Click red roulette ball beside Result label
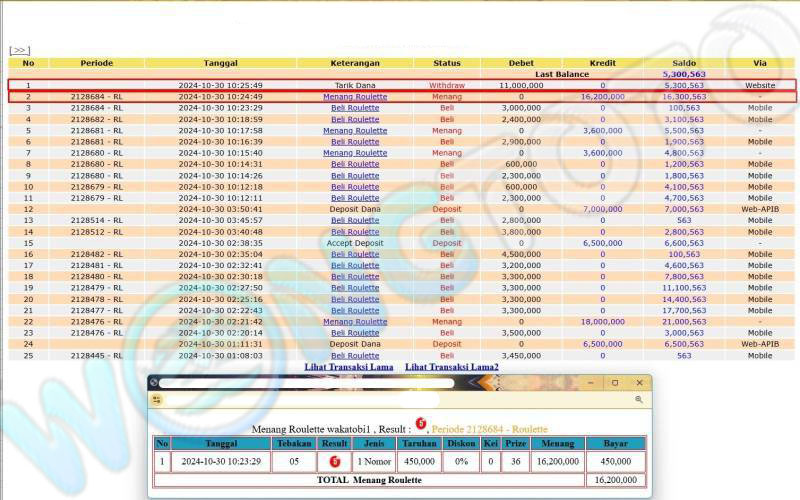 (421, 424)
